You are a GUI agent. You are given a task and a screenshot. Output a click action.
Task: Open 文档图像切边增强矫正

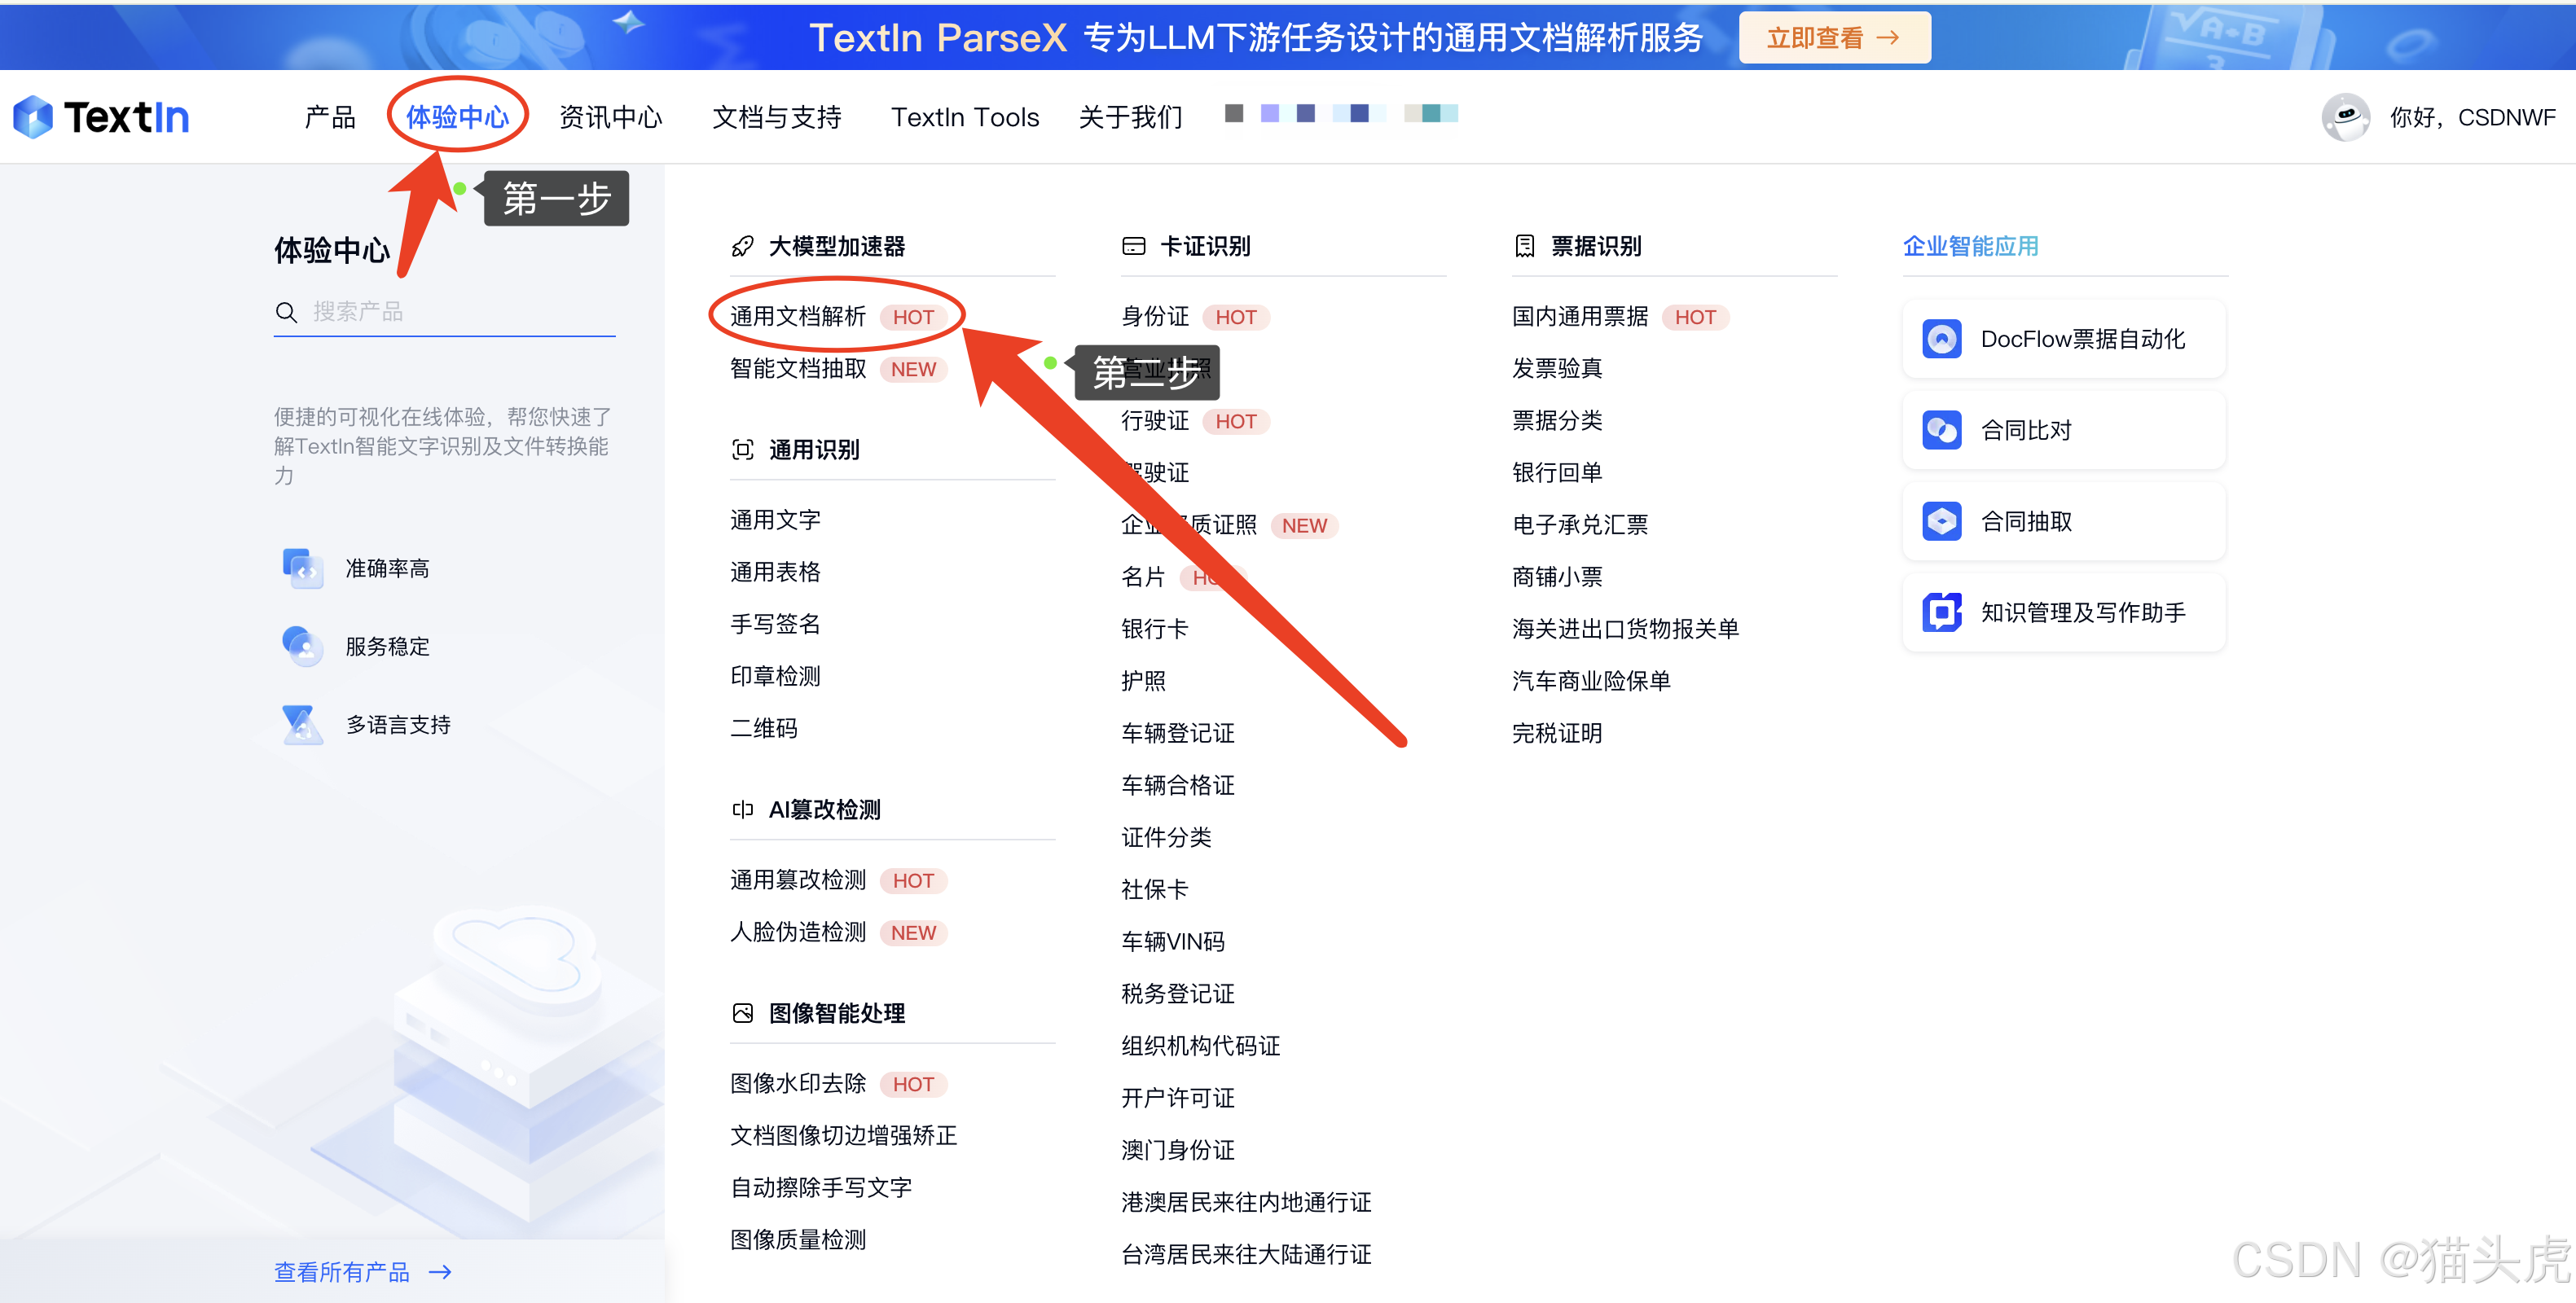coord(844,1135)
